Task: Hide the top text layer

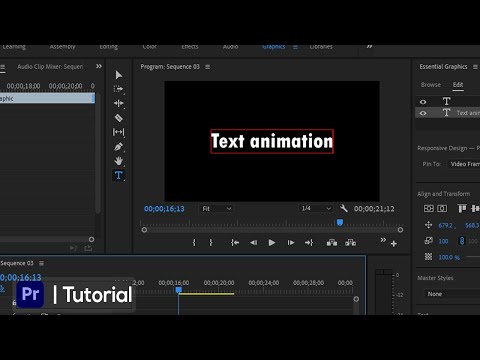Action: pyautogui.click(x=423, y=102)
